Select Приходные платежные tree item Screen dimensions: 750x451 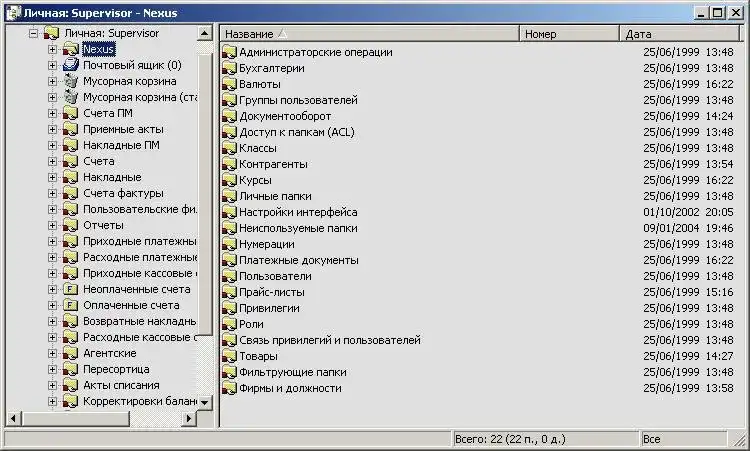[140, 241]
